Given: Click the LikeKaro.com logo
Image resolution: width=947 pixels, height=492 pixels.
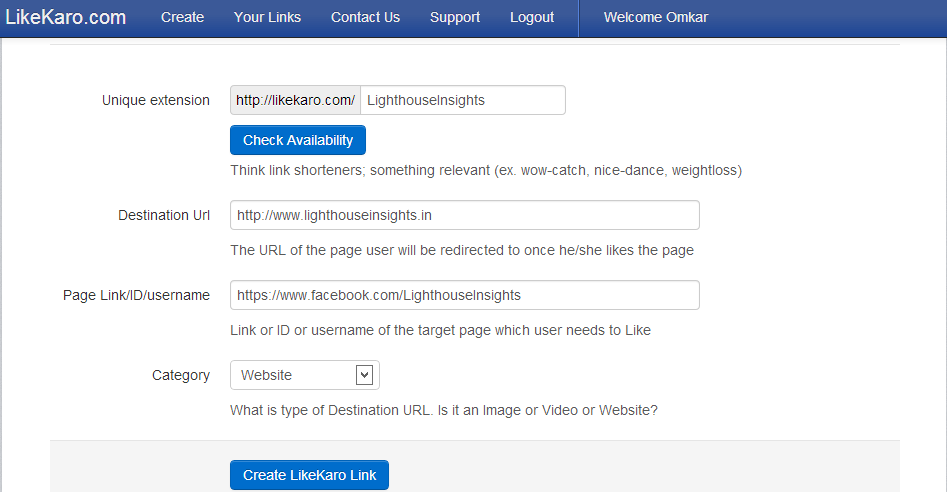Looking at the screenshot, I should (68, 17).
